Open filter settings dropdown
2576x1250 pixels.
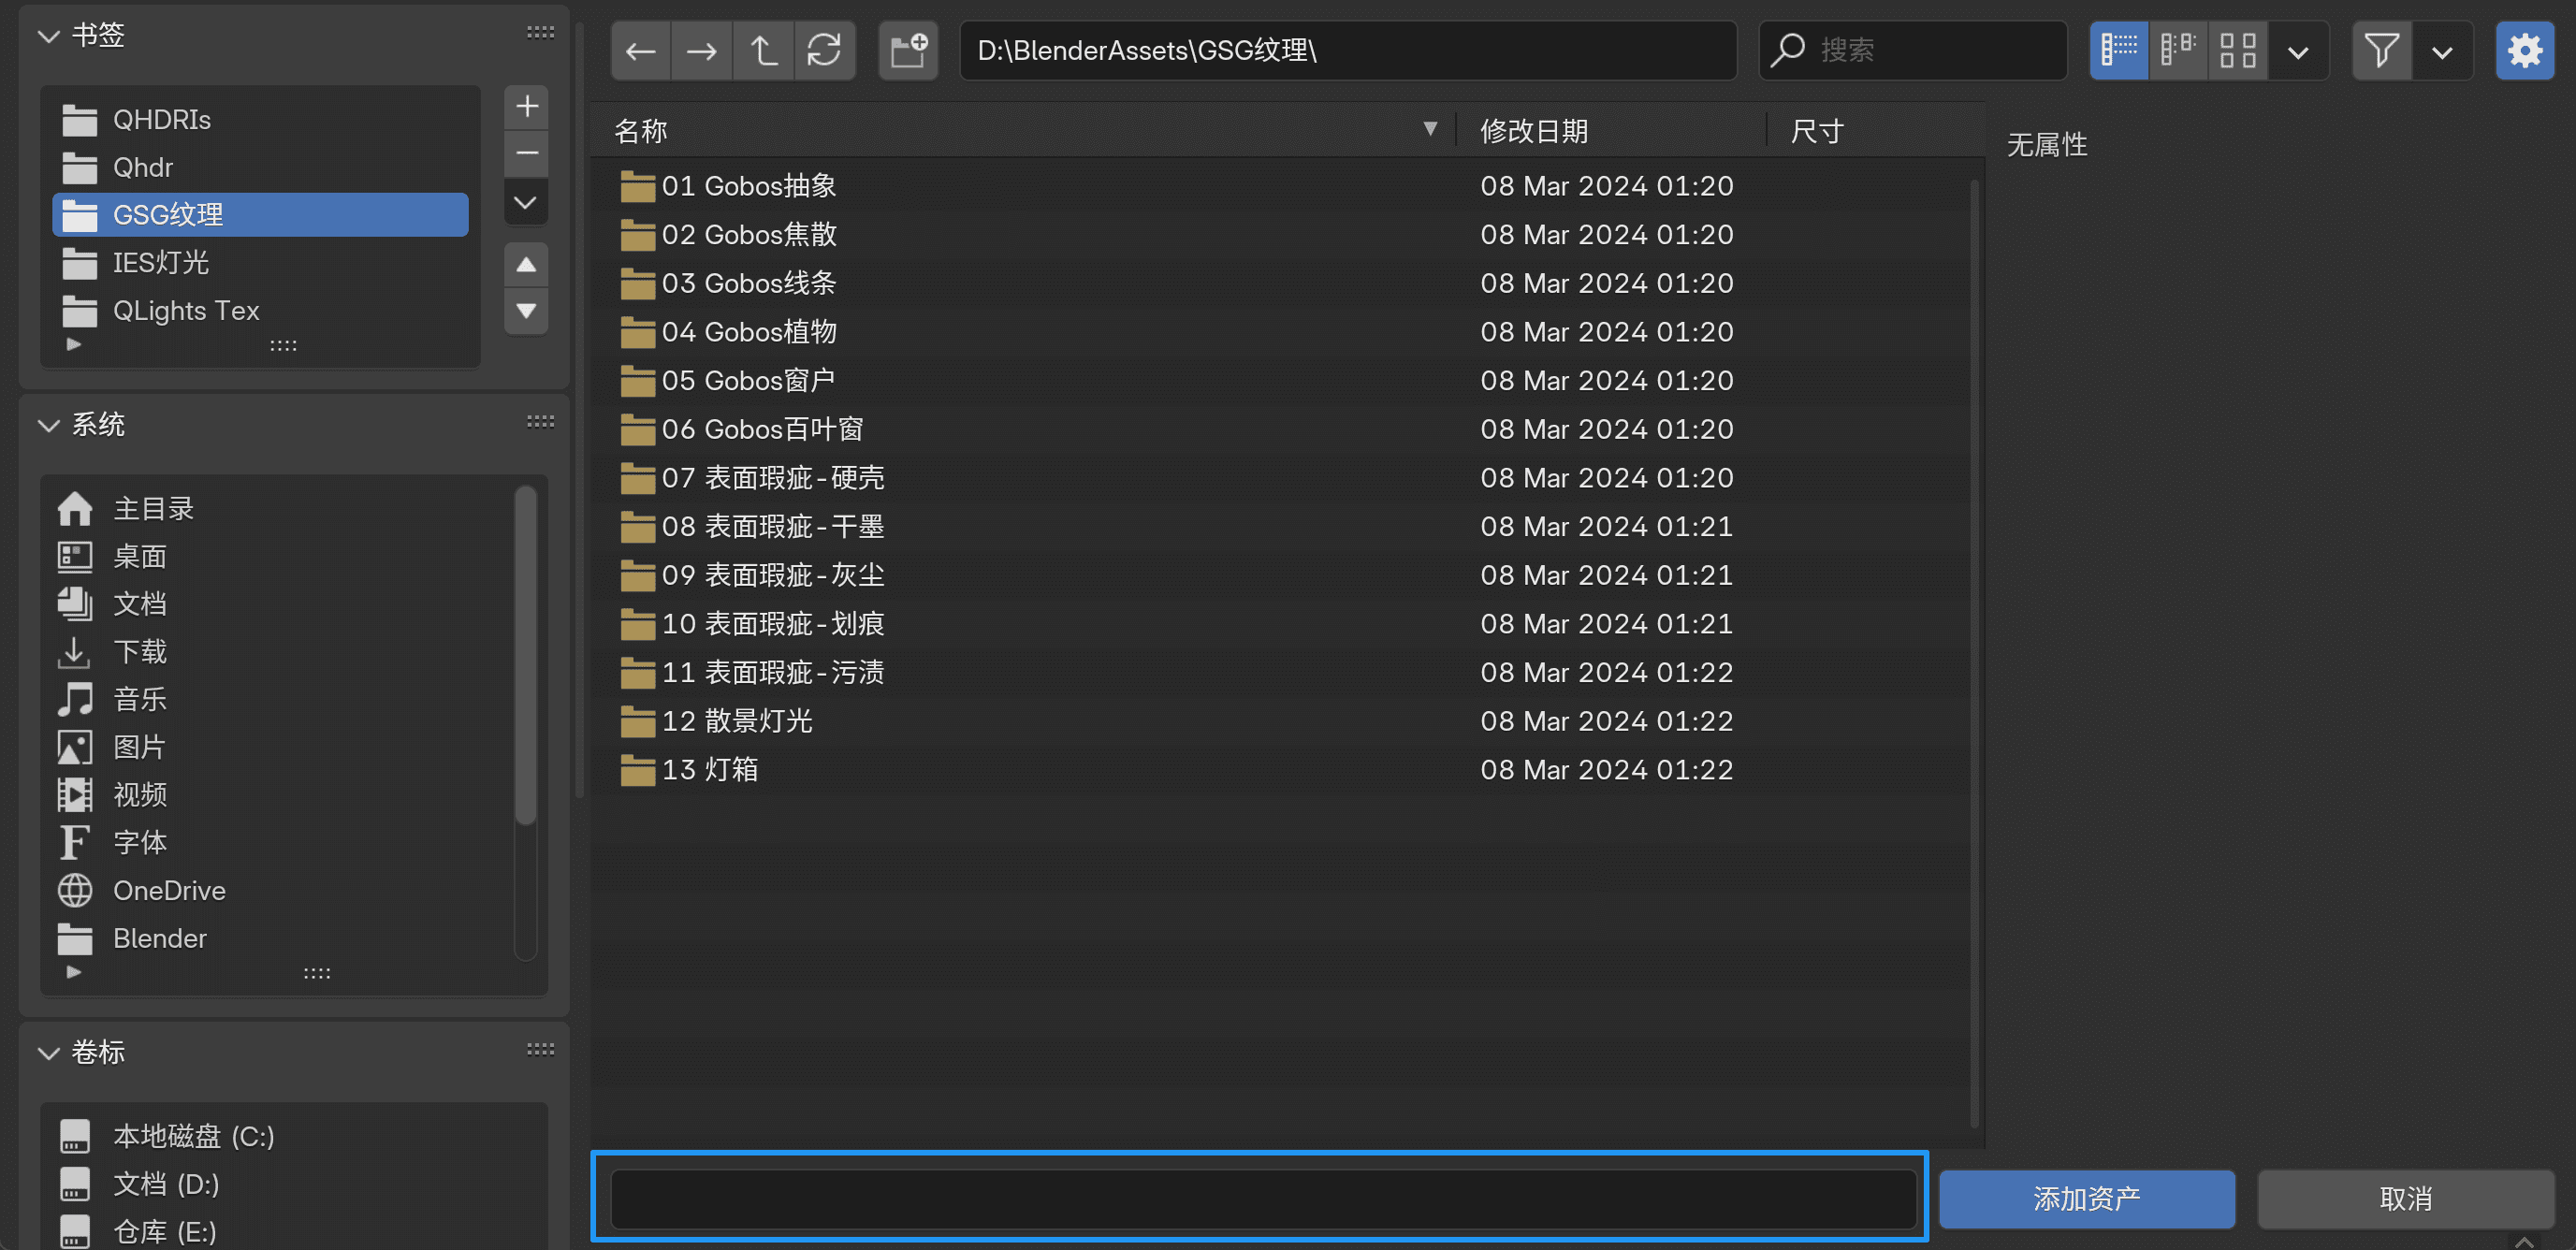click(2443, 50)
